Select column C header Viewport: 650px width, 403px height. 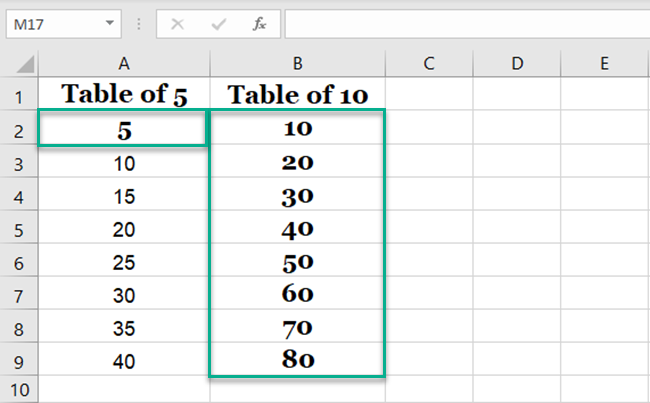(x=428, y=63)
